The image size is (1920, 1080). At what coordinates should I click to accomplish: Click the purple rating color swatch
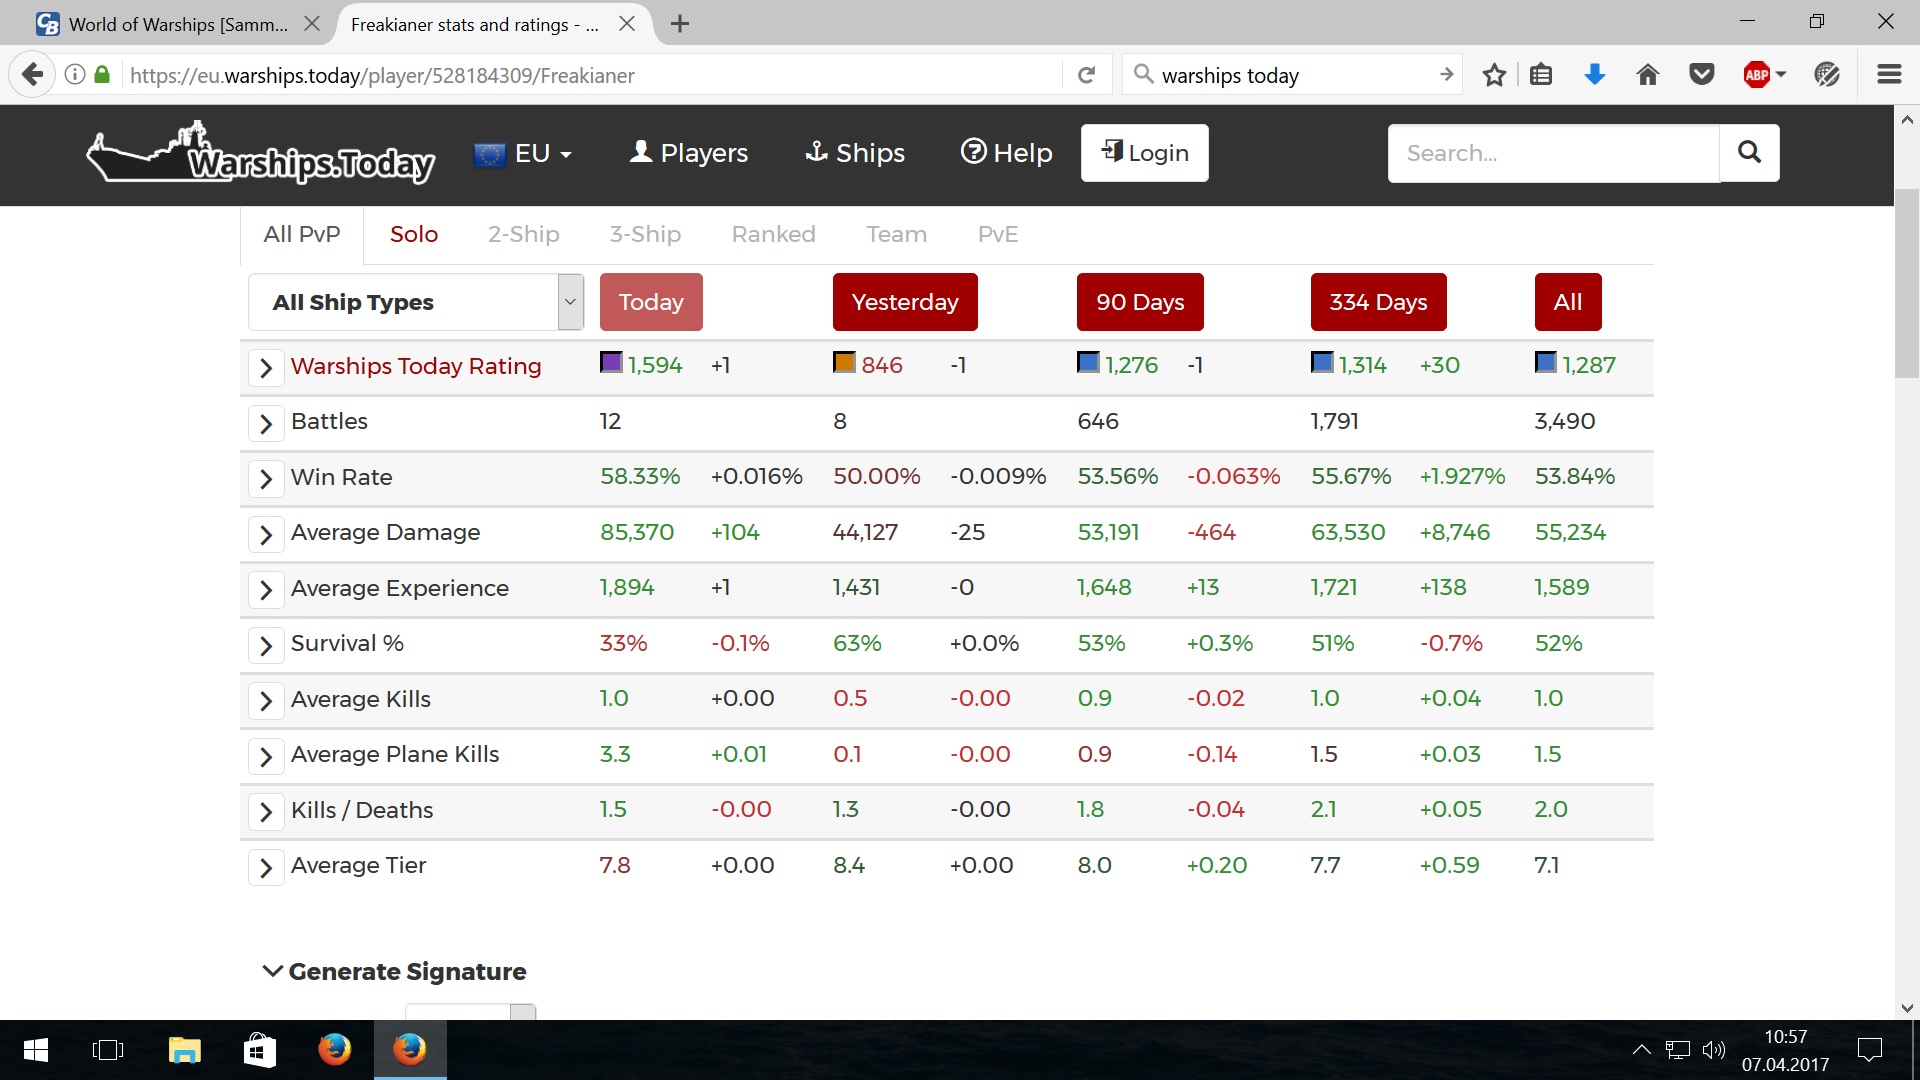click(x=611, y=363)
